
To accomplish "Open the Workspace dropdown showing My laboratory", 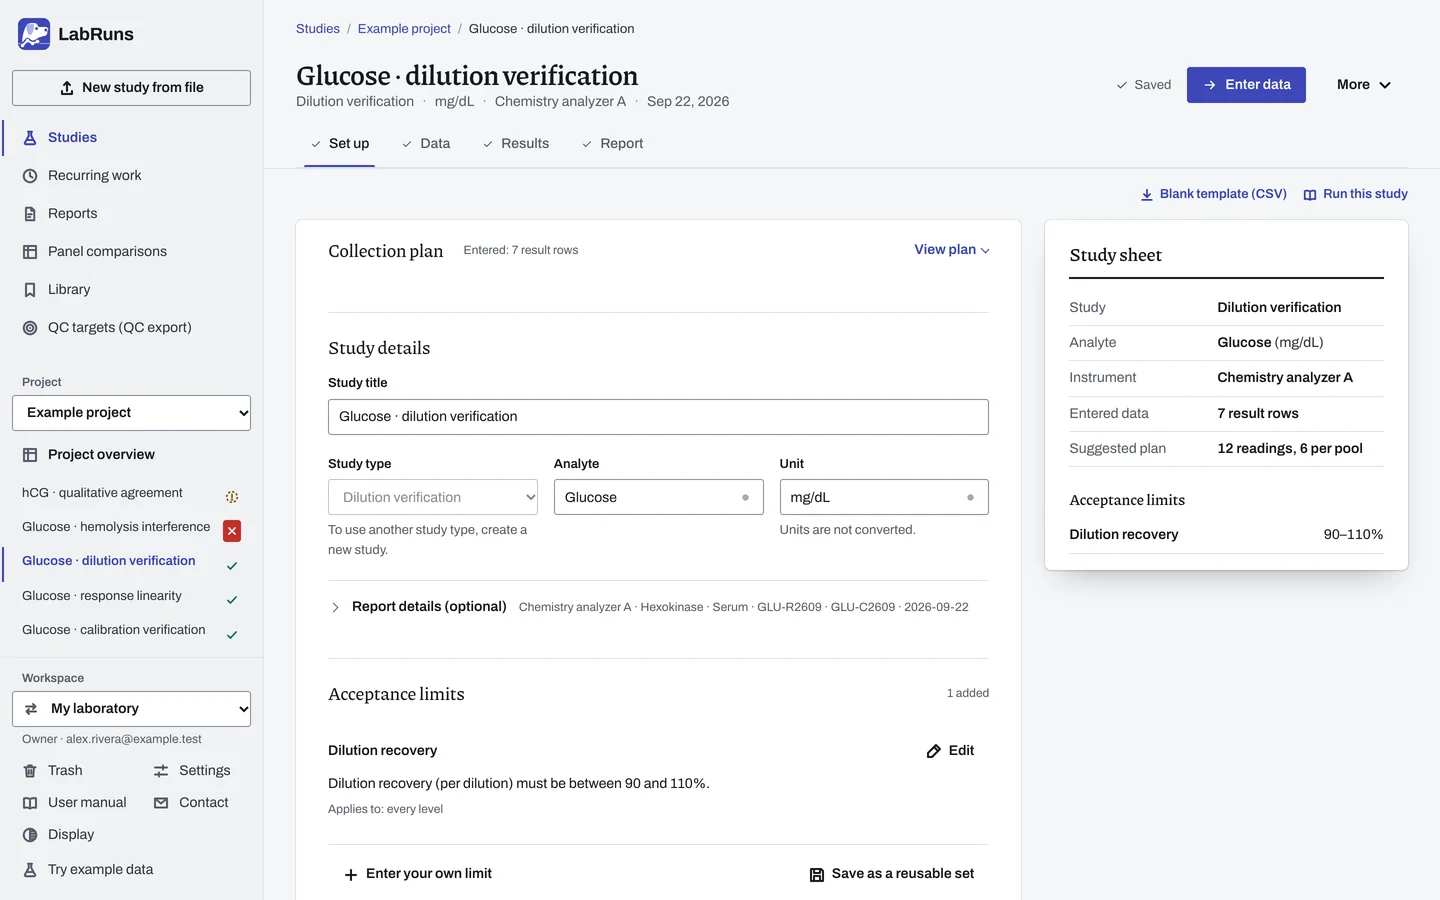I will pos(131,709).
